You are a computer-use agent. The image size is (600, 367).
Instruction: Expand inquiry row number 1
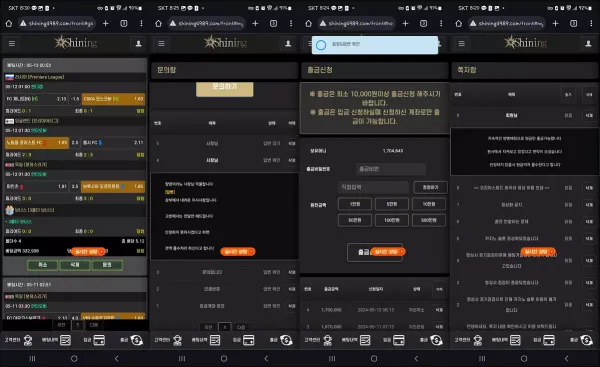click(225, 306)
